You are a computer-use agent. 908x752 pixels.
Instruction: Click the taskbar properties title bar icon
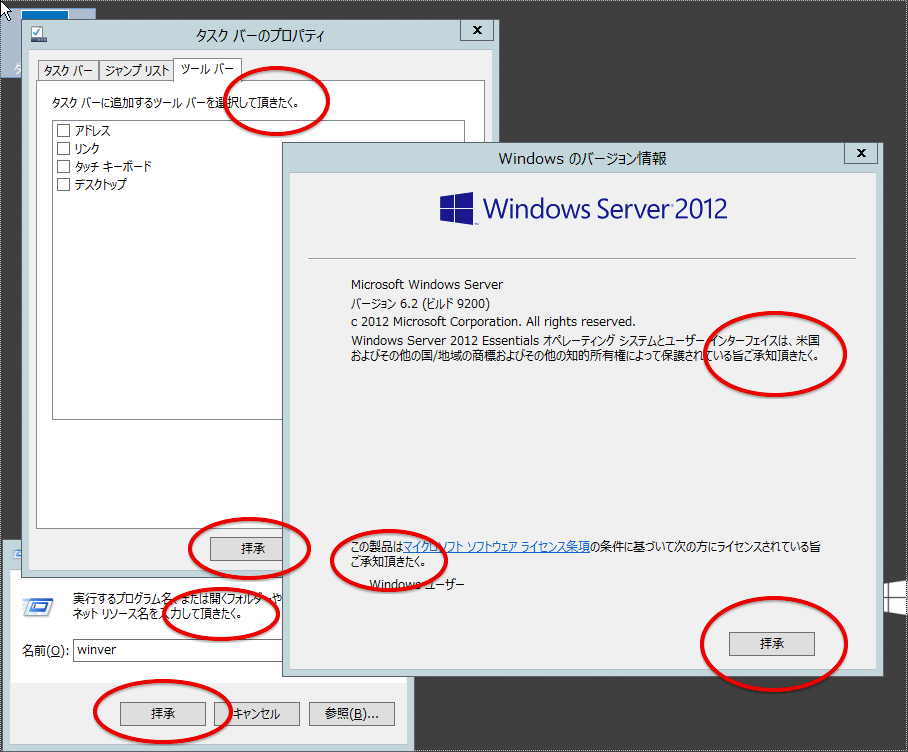click(39, 34)
